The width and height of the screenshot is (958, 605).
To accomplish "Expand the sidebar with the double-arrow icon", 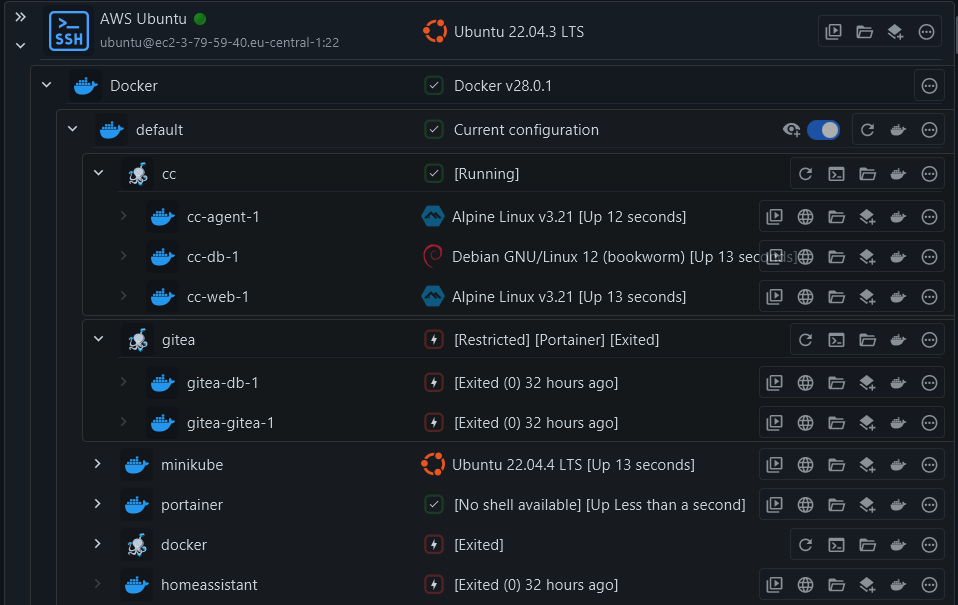I will 20,17.
